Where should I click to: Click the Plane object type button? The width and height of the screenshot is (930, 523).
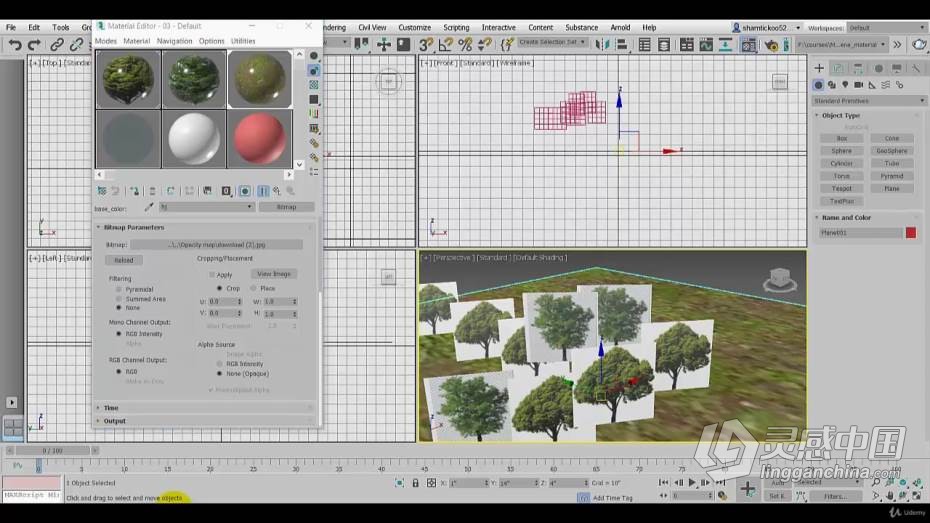tap(891, 189)
